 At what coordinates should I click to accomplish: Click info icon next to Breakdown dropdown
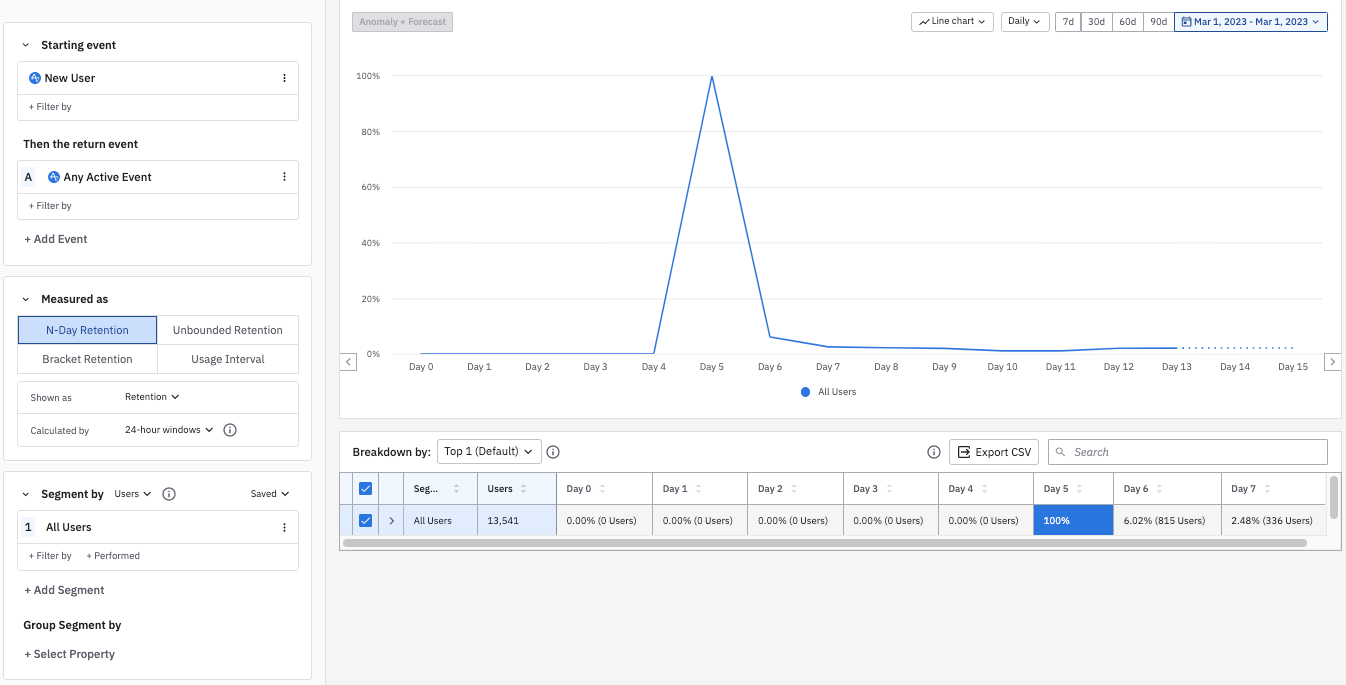coord(553,452)
